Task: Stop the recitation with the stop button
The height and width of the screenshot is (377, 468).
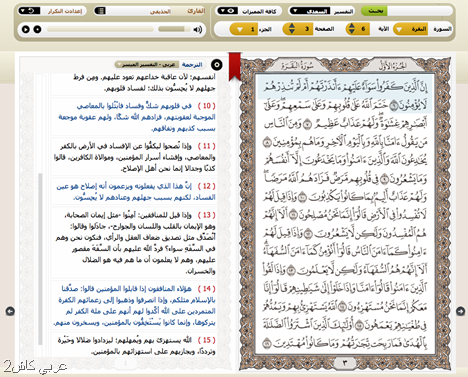Action: point(37,29)
